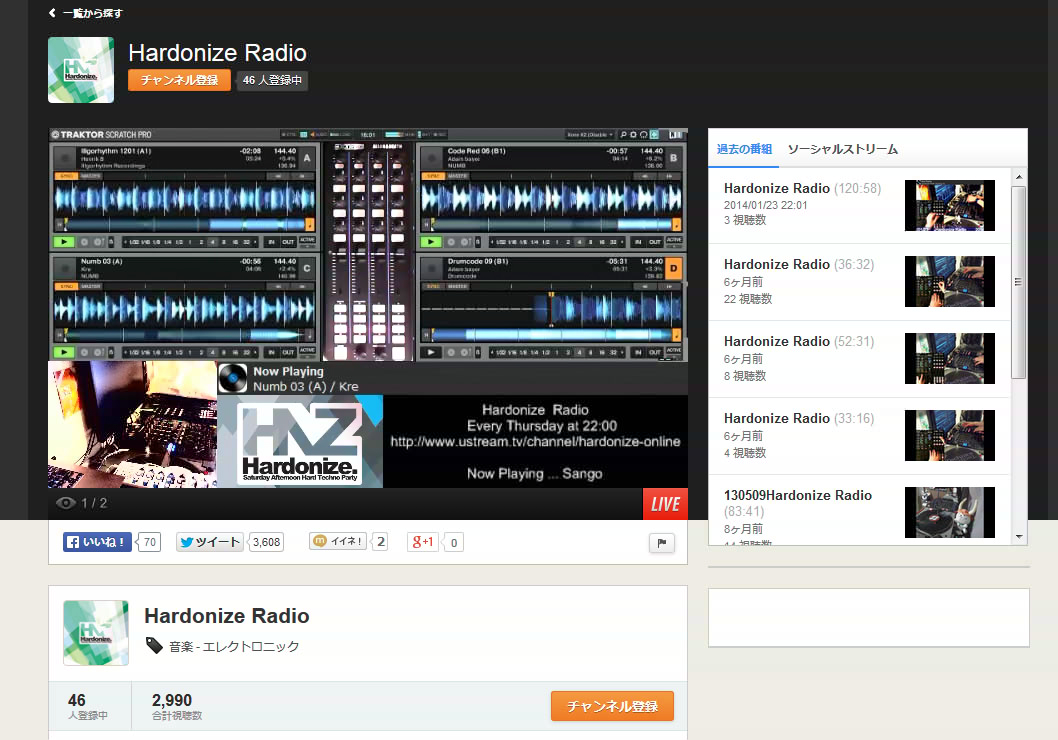Like with Facebook いいね! button
This screenshot has width=1058, height=740.
pyautogui.click(x=97, y=542)
